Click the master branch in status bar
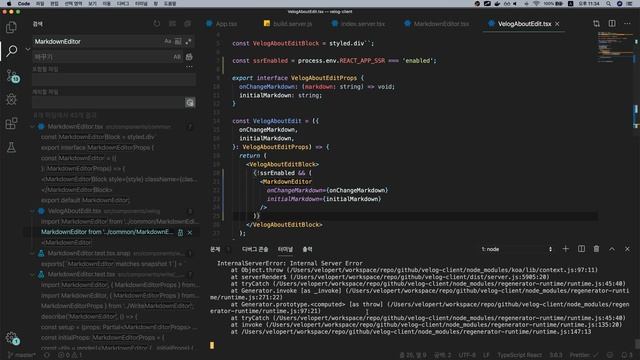 pos(22,355)
